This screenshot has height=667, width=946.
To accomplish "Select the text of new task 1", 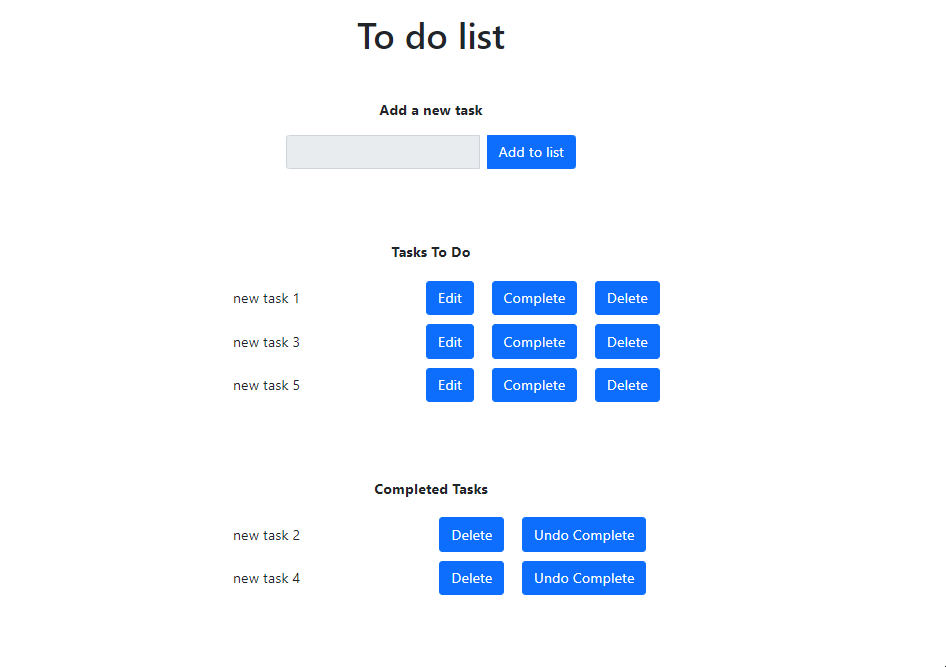I will click(266, 297).
